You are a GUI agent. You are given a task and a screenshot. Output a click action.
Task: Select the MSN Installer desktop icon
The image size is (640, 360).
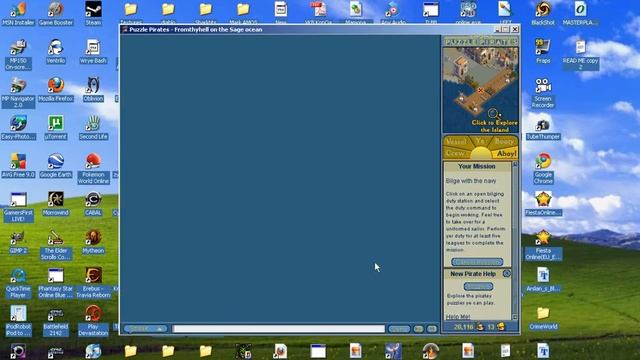18,13
